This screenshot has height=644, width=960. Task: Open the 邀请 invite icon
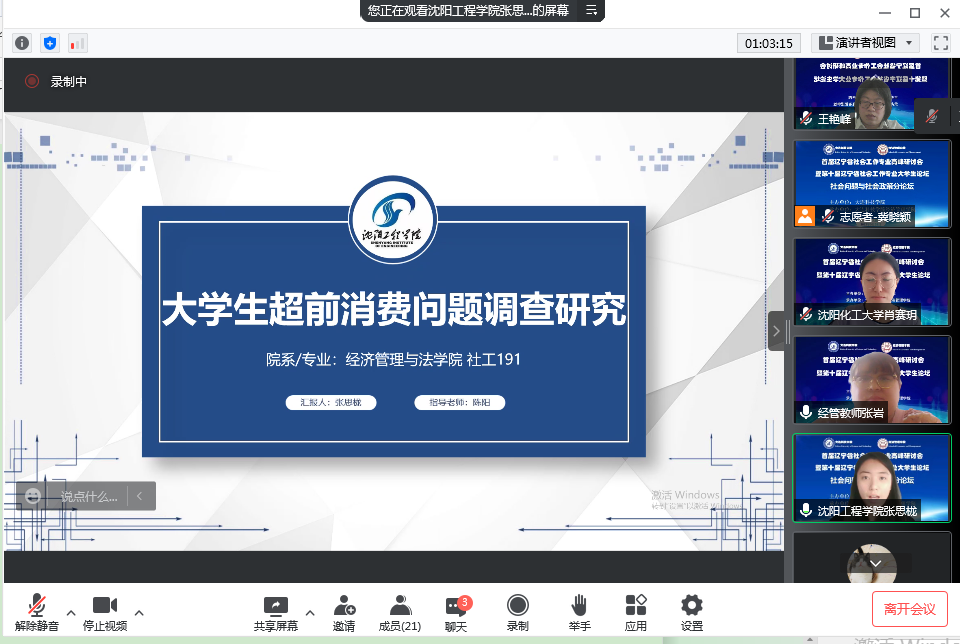344,613
